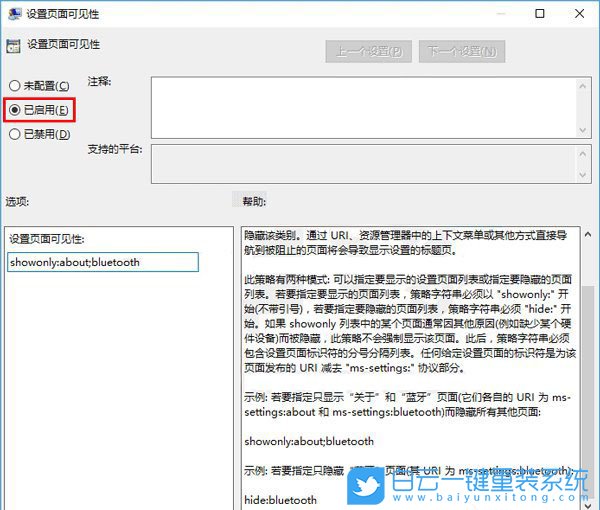600x510 pixels.
Task: Click the 设置页面可见性: options label
Action: click(47, 239)
